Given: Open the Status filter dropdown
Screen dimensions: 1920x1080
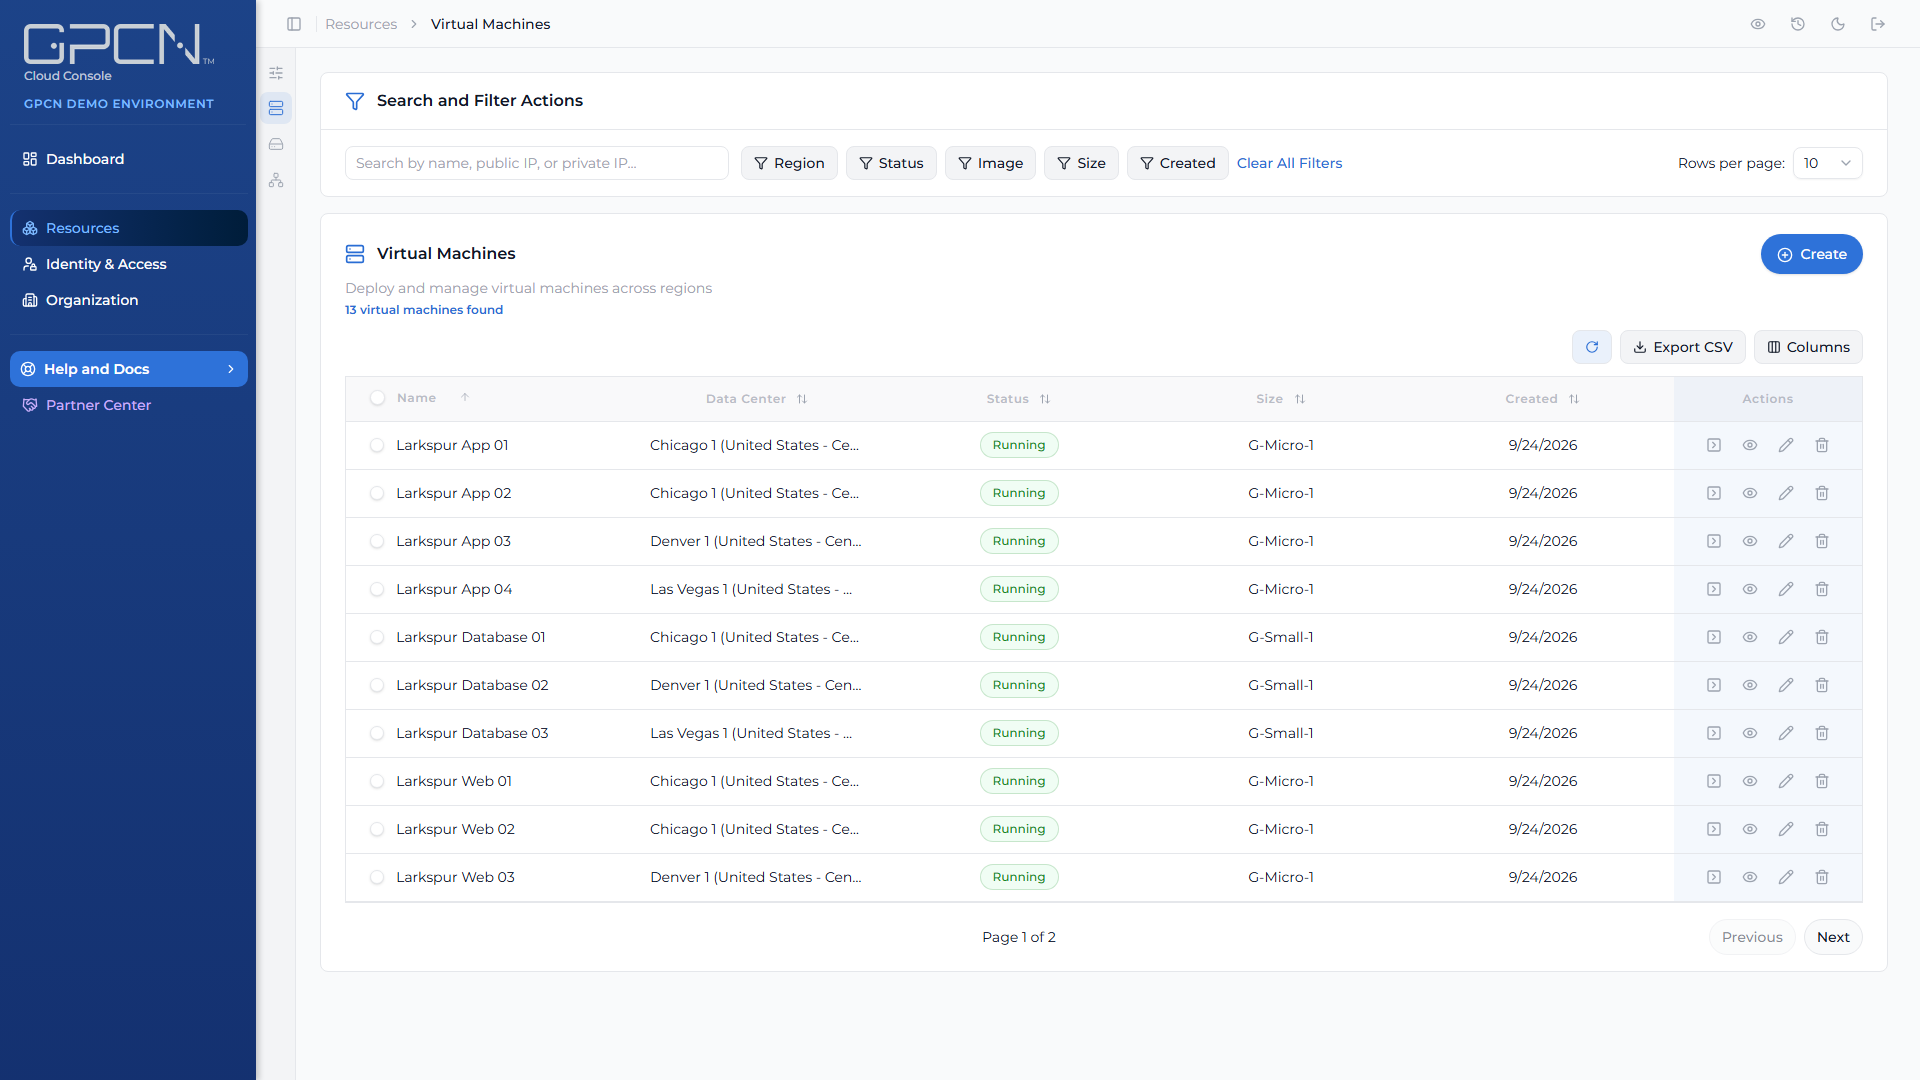Looking at the screenshot, I should click(891, 163).
